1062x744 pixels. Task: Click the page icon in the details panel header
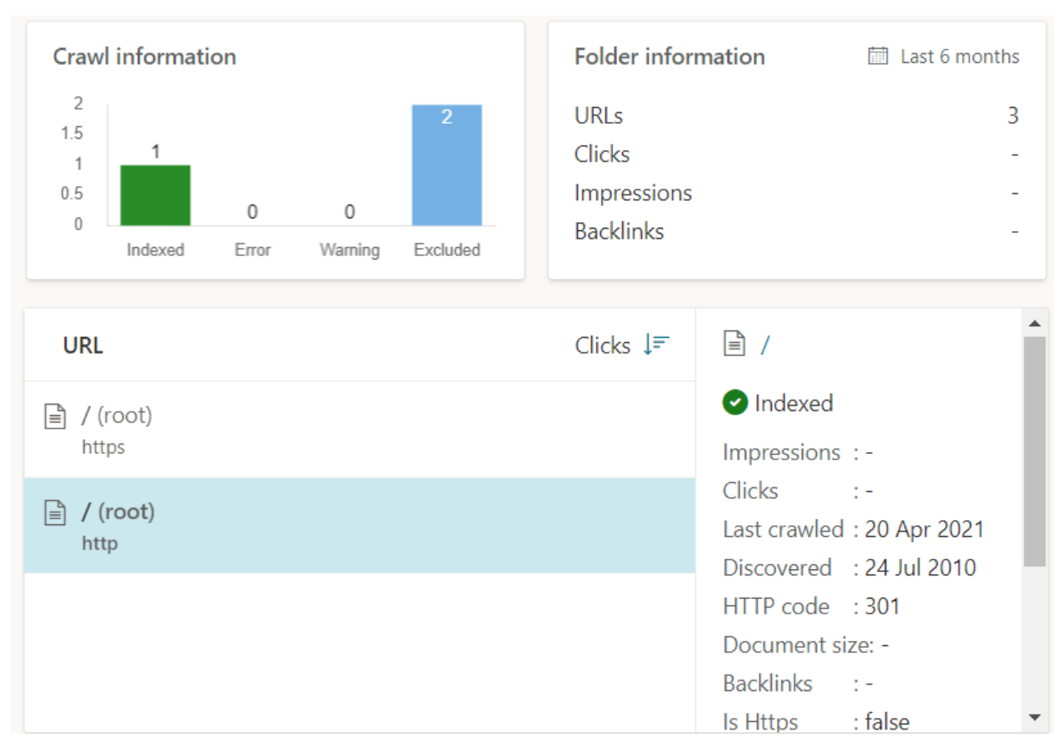click(x=735, y=345)
